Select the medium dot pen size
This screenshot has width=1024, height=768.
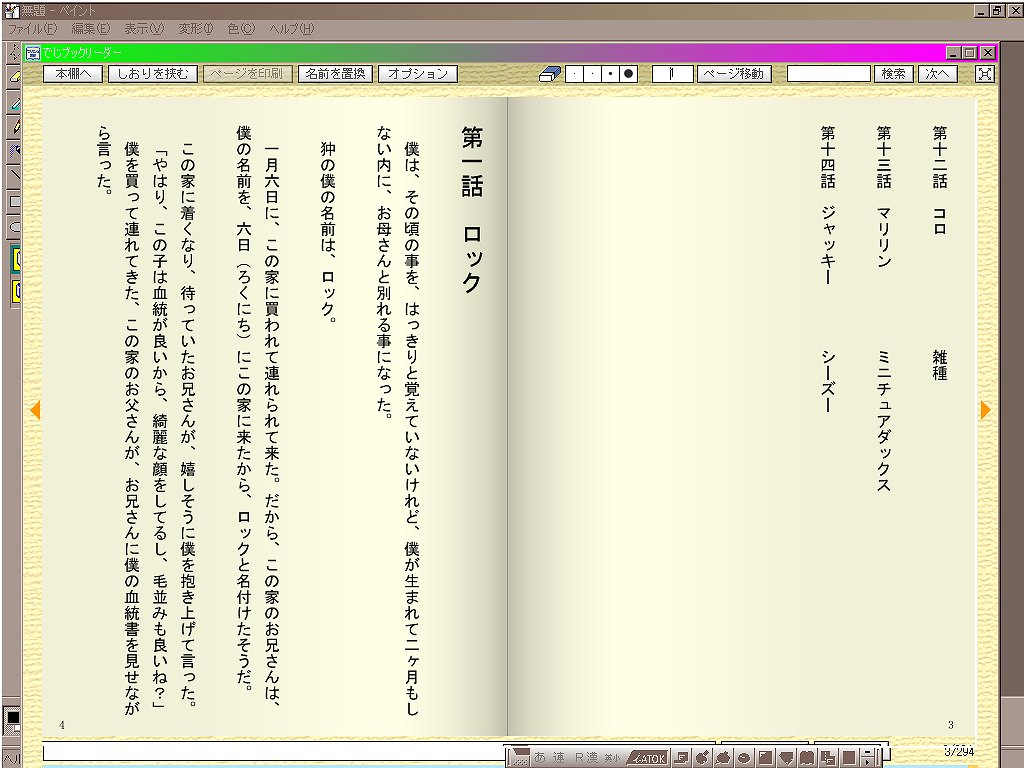pyautogui.click(x=610, y=74)
